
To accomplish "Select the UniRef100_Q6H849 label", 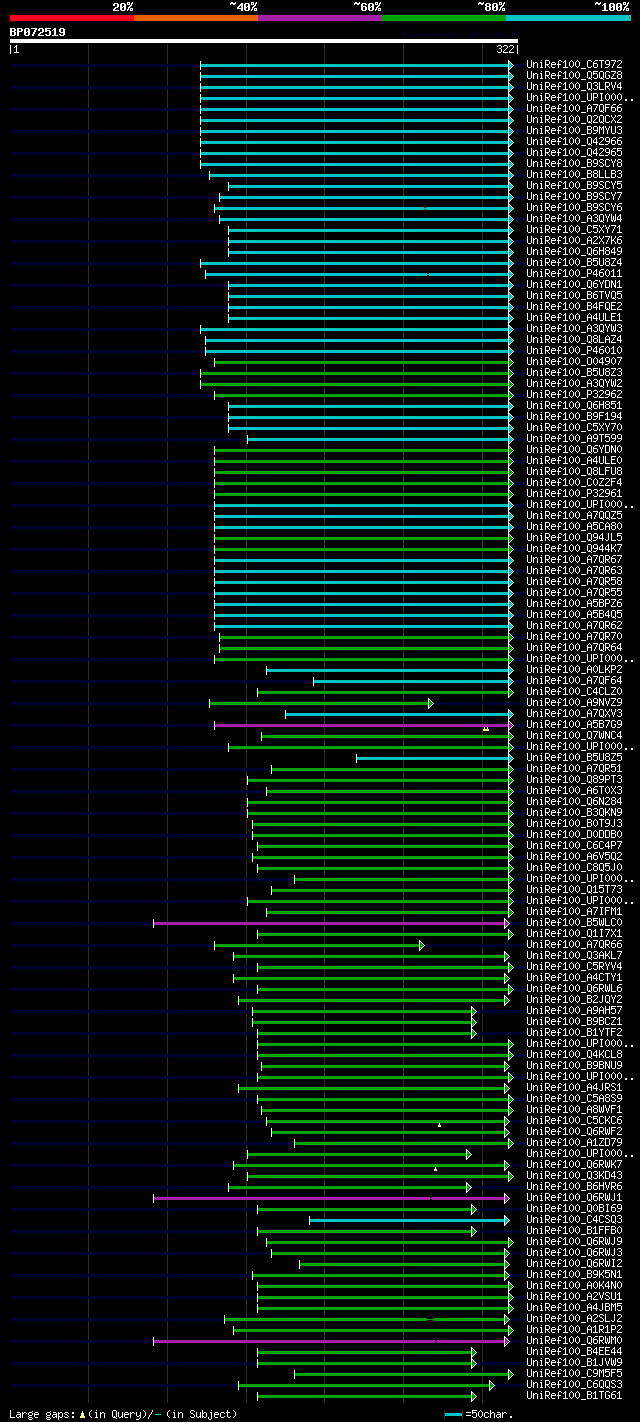I will [574, 251].
